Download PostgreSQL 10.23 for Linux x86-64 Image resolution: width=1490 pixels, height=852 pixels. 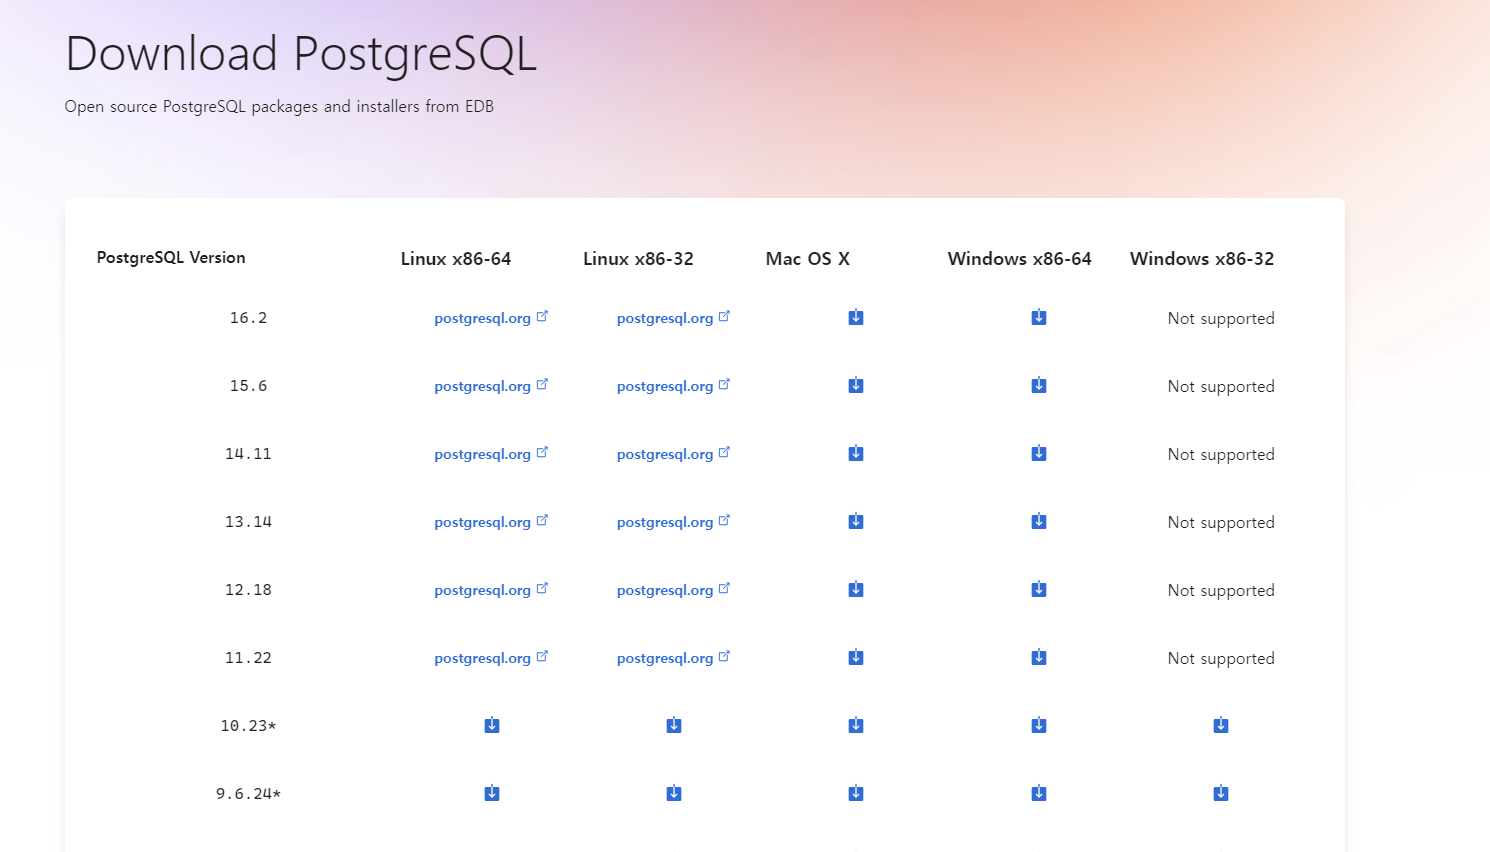pos(492,725)
